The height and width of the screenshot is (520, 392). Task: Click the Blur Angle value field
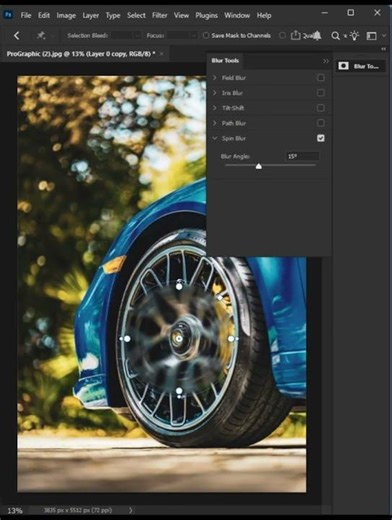pyautogui.click(x=303, y=156)
